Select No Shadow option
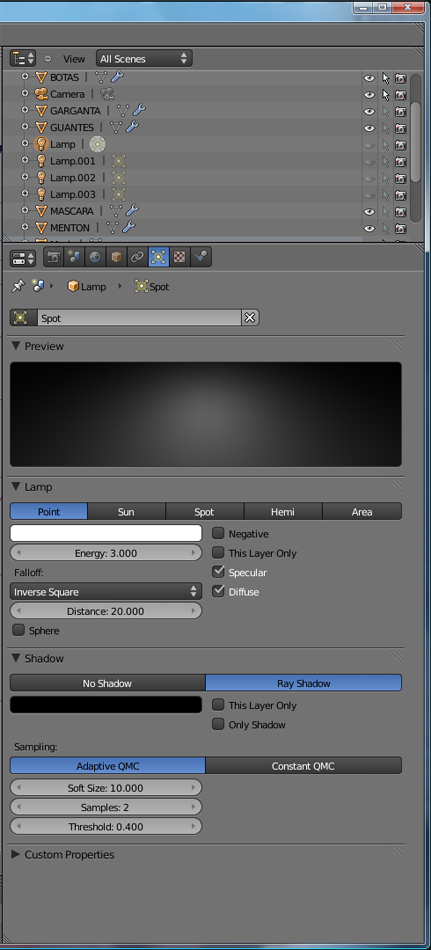 [x=107, y=683]
